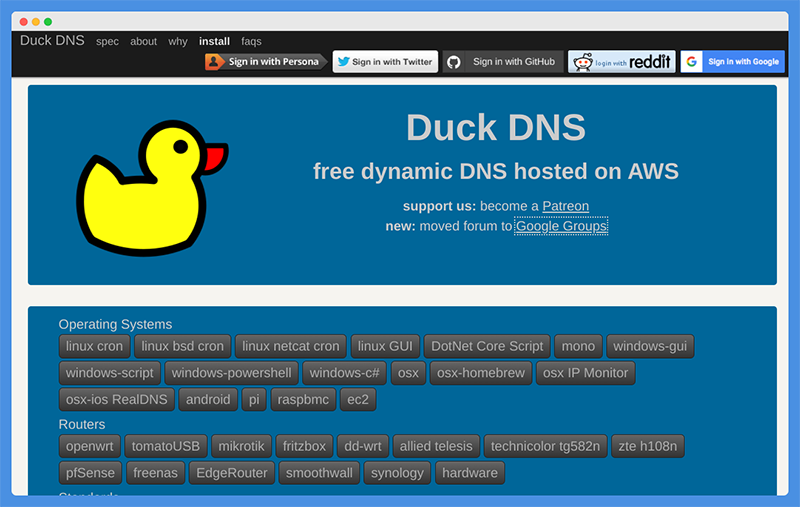
Task: Log in with reddit
Action: [x=621, y=62]
